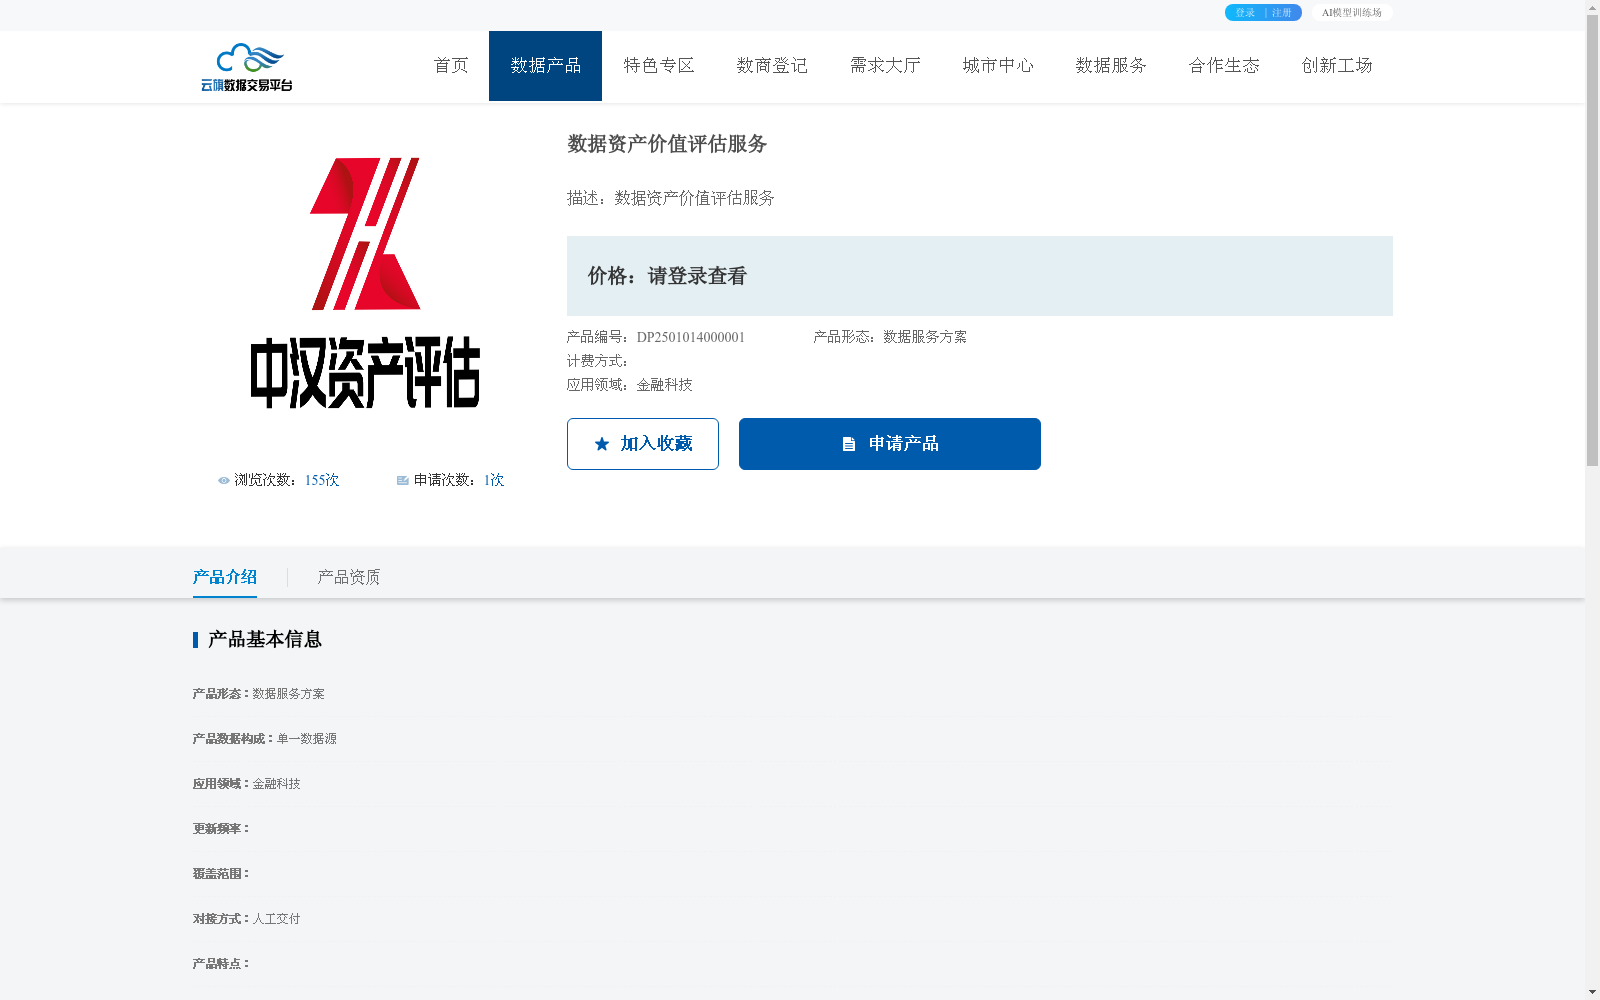Click the eye icon beside 浏览次数
This screenshot has width=1600, height=1000.
(x=224, y=481)
